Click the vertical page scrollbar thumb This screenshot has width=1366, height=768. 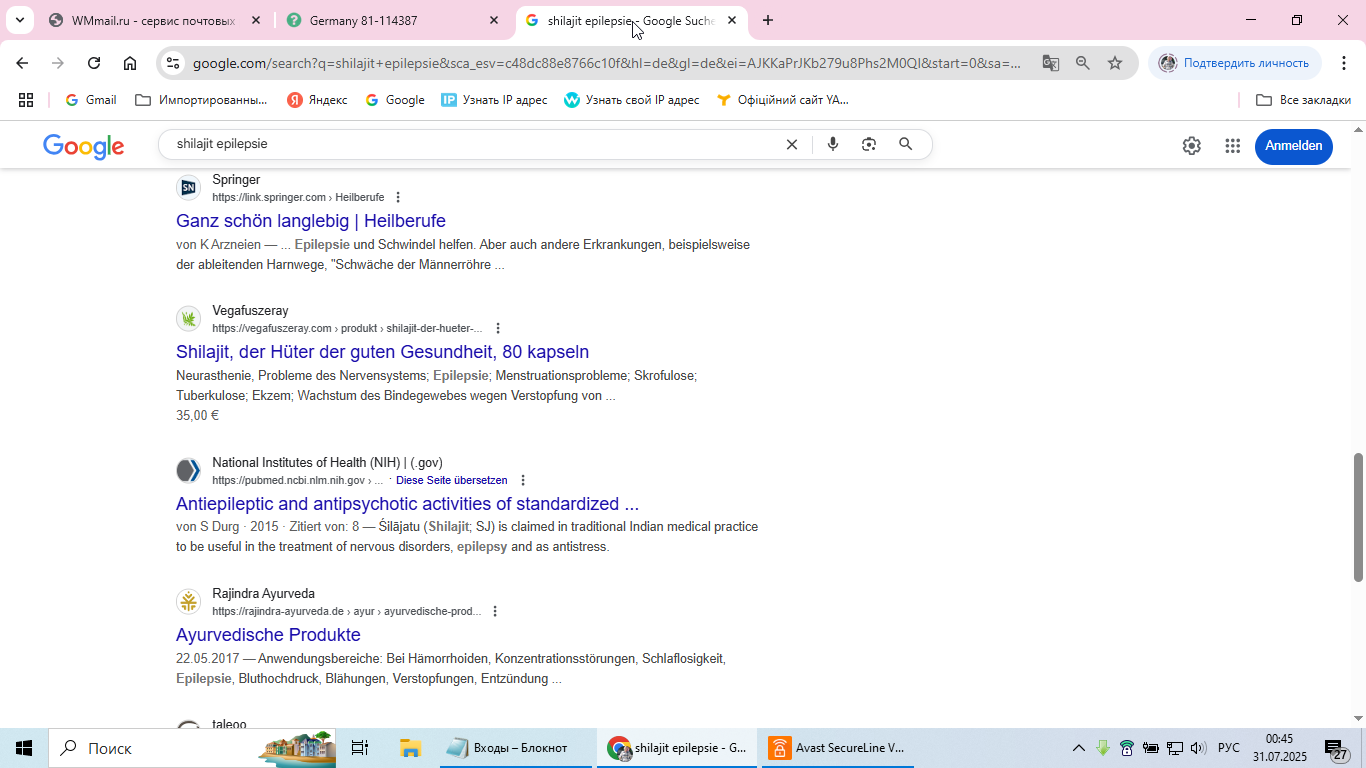pos(1358,517)
